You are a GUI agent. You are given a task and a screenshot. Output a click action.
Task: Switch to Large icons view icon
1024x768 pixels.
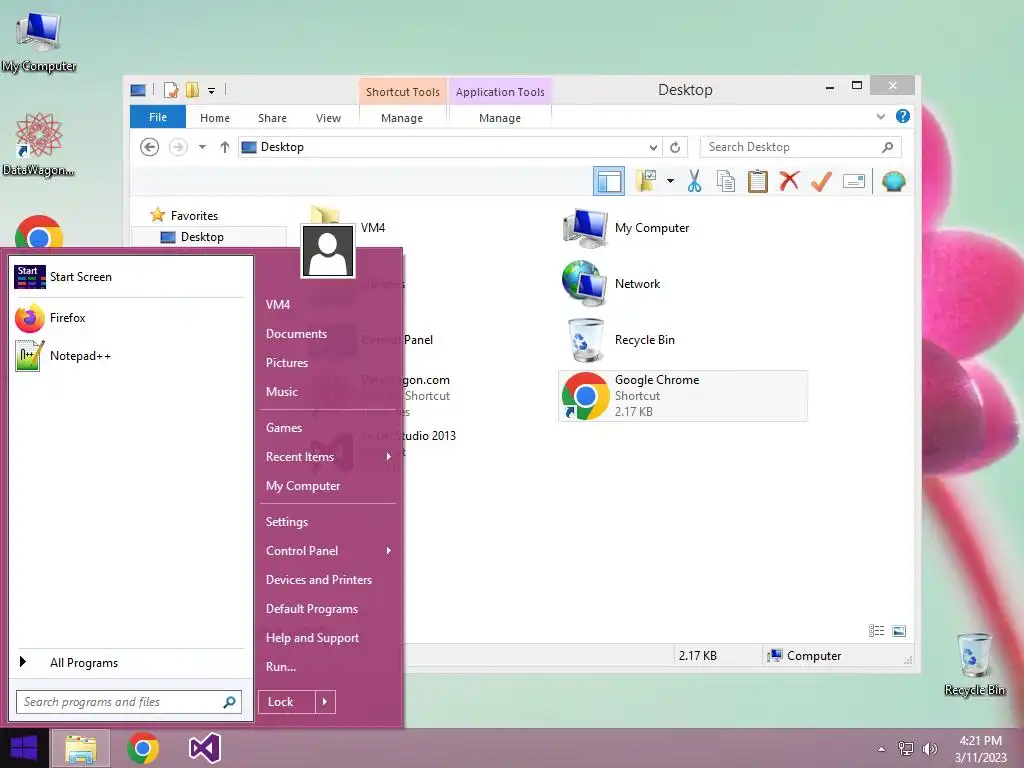[x=899, y=630]
